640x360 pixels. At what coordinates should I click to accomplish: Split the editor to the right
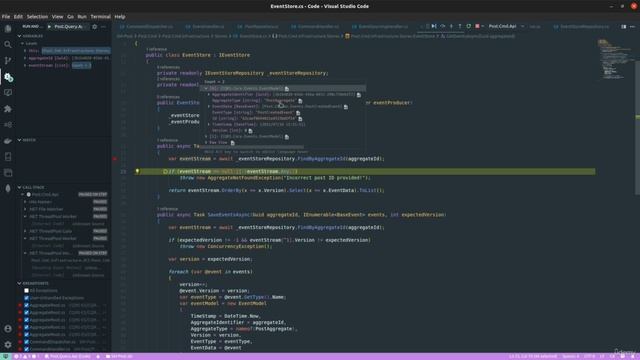(x=623, y=27)
